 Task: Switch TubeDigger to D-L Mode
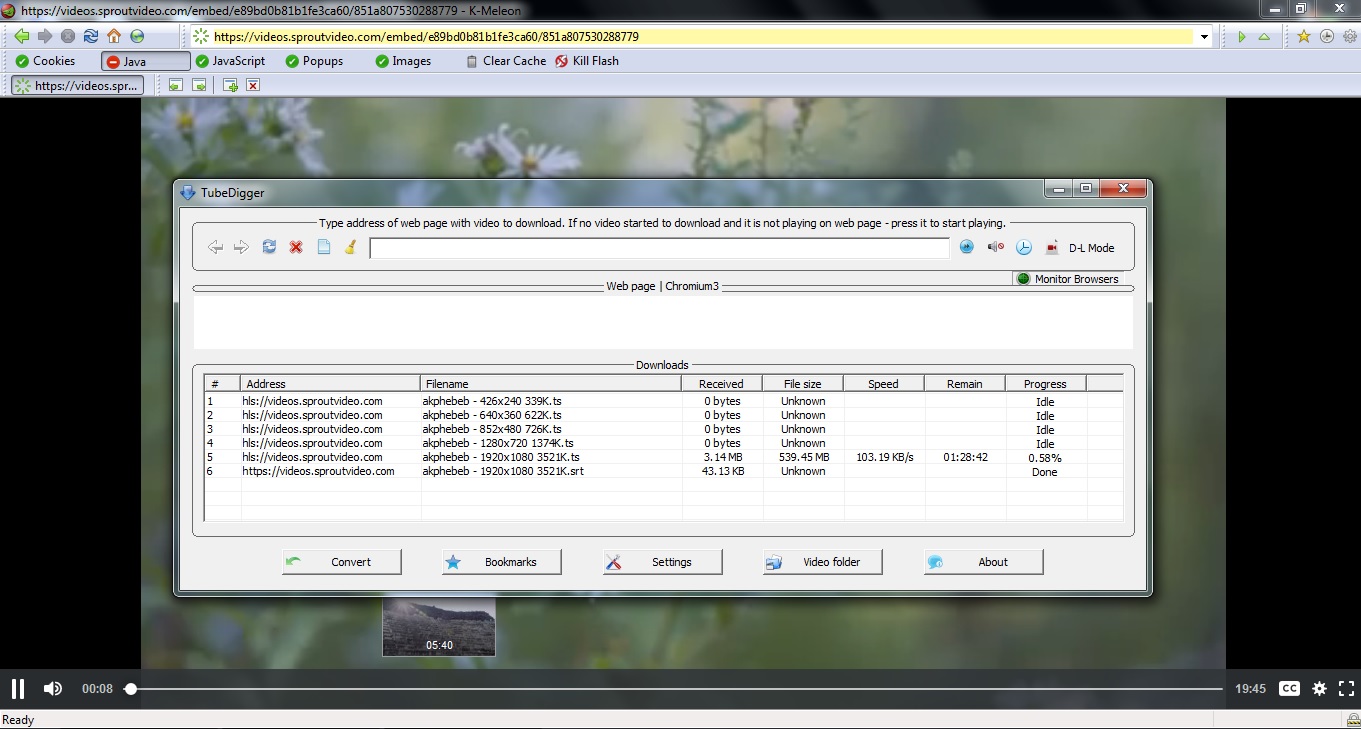(1091, 248)
